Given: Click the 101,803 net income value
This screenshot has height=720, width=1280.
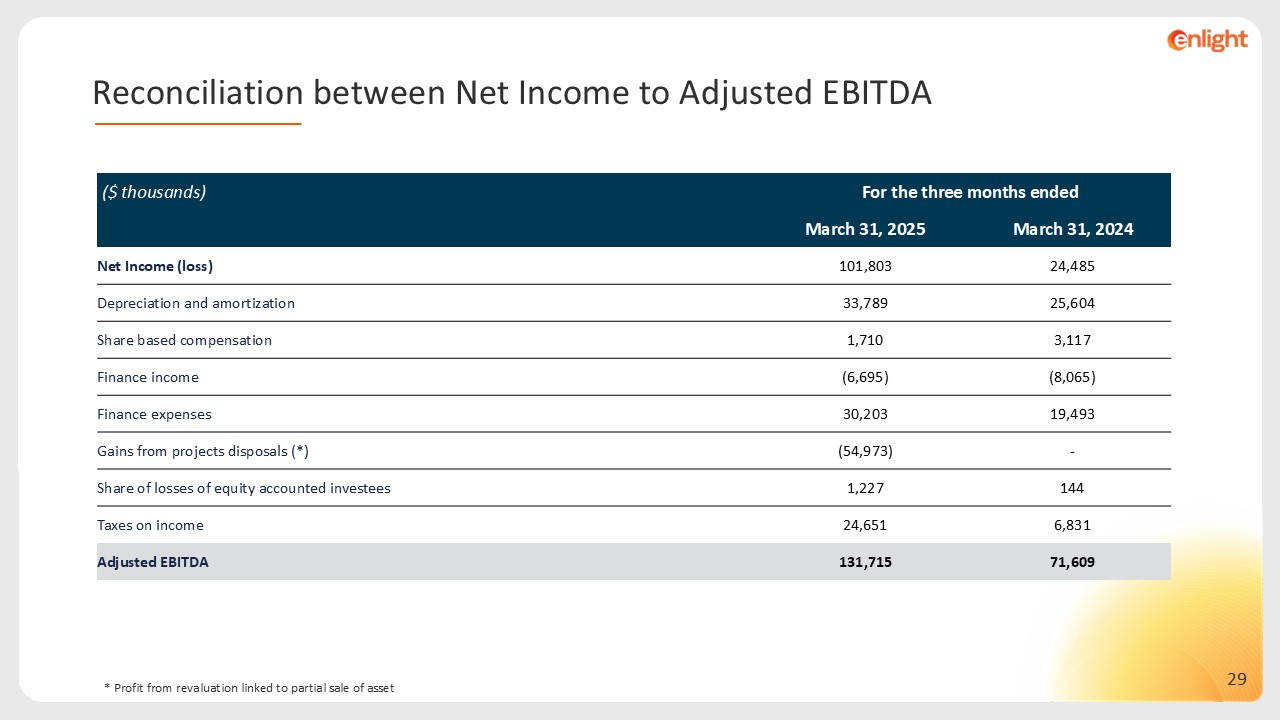Looking at the screenshot, I should [865, 266].
